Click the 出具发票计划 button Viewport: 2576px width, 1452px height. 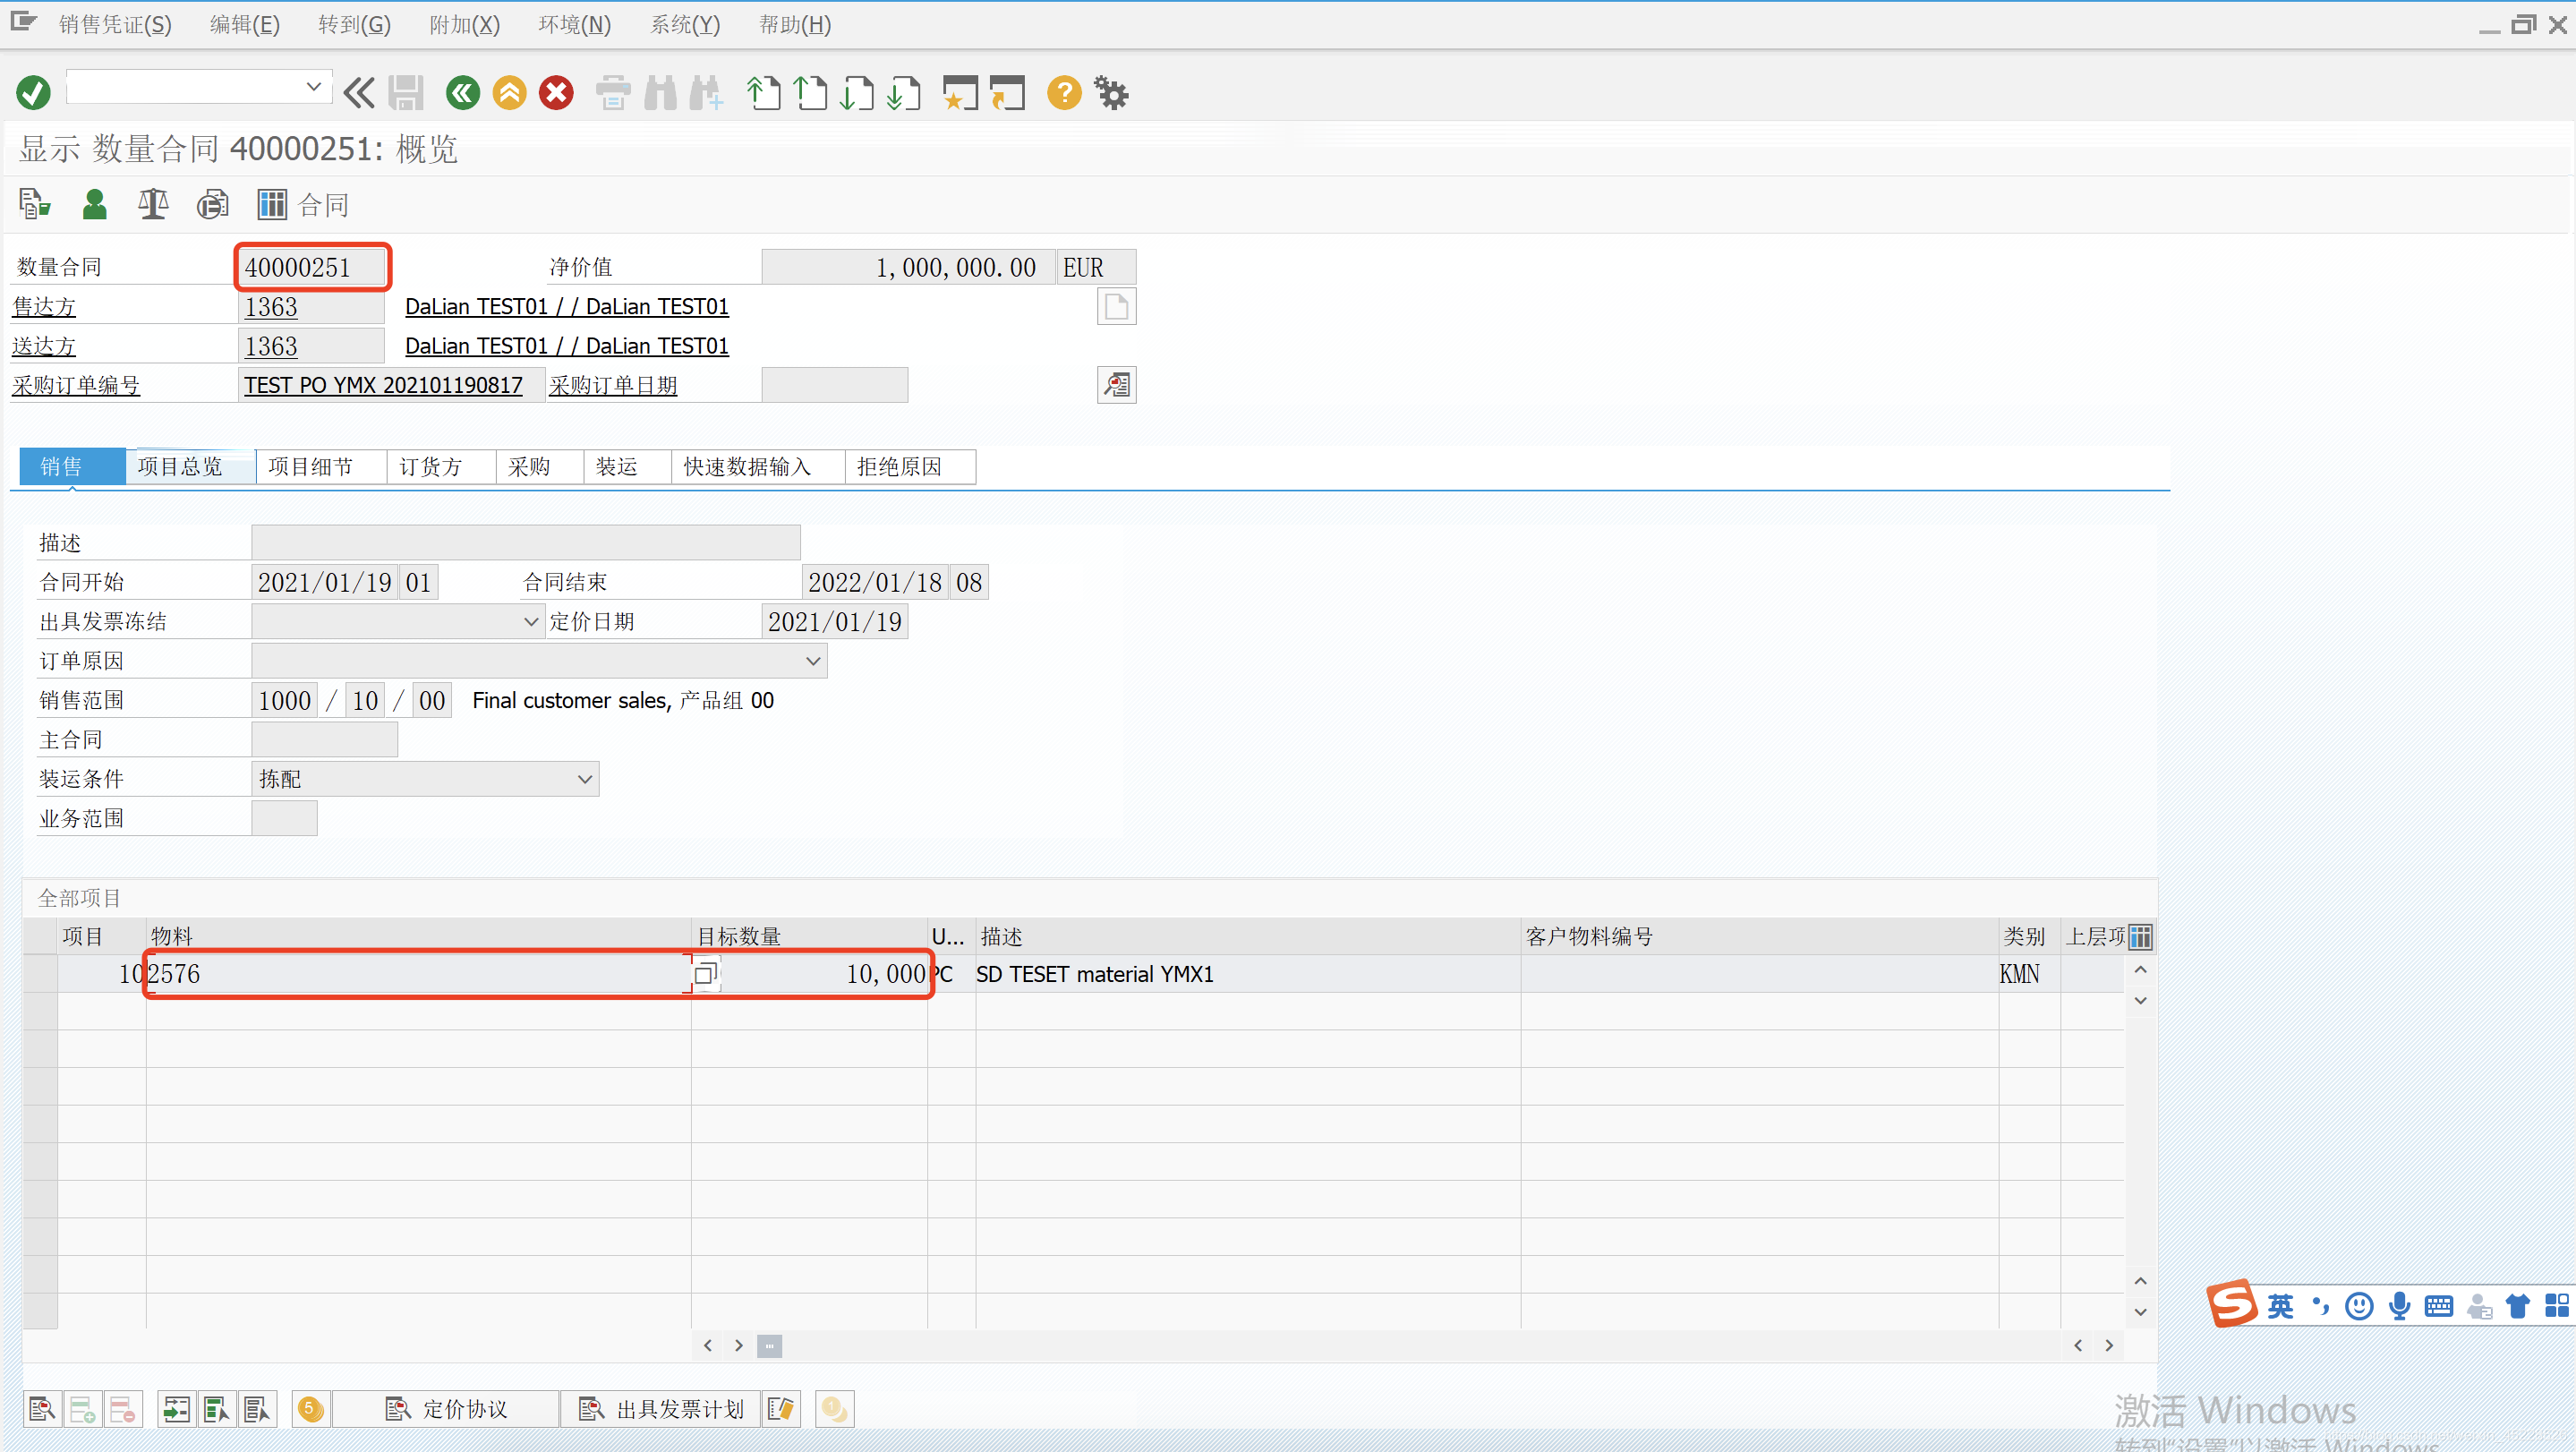click(x=661, y=1409)
